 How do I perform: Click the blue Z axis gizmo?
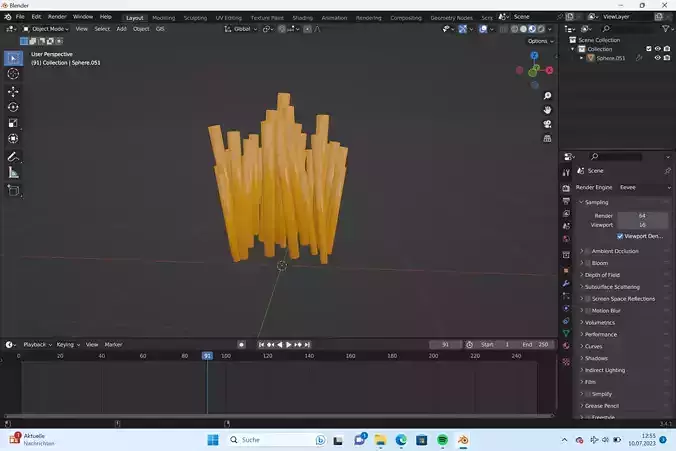[x=535, y=56]
